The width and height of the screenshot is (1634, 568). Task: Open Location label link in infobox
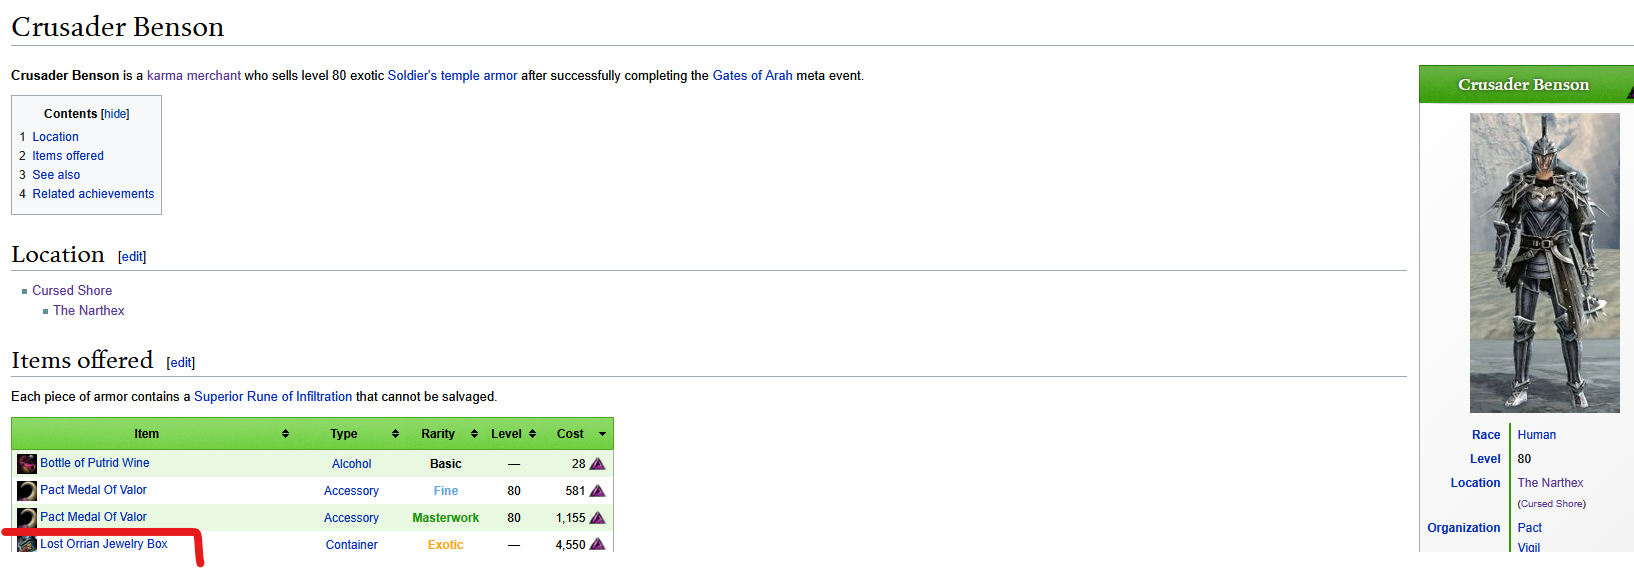[x=1476, y=483]
